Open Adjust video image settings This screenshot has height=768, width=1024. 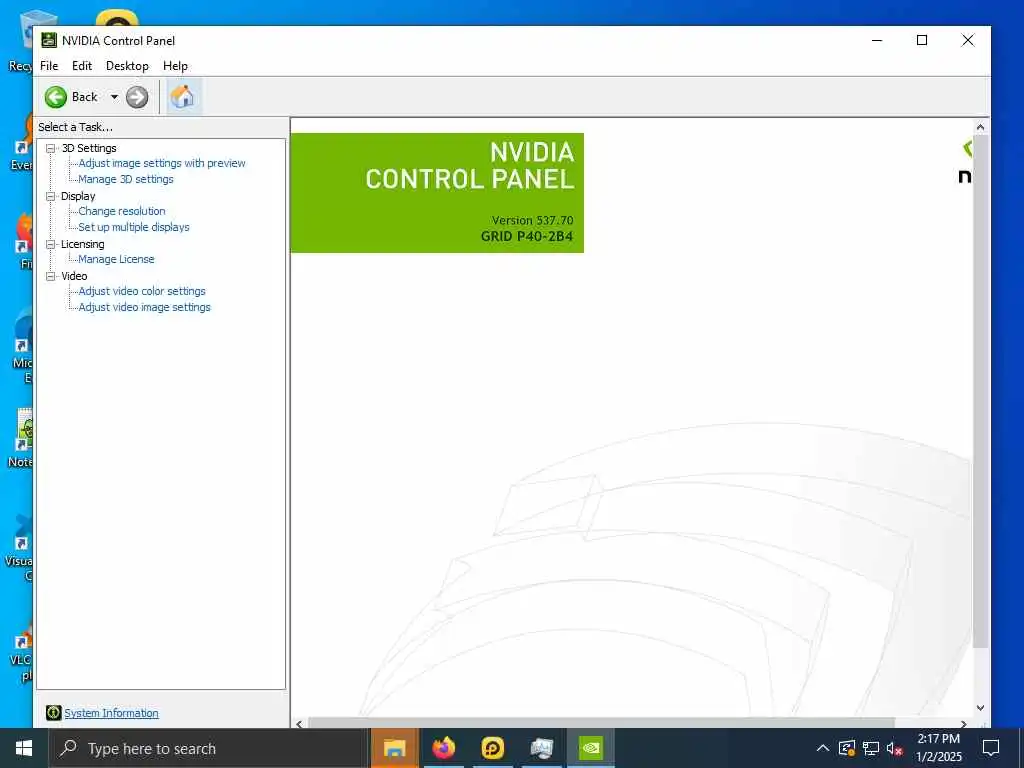144,307
